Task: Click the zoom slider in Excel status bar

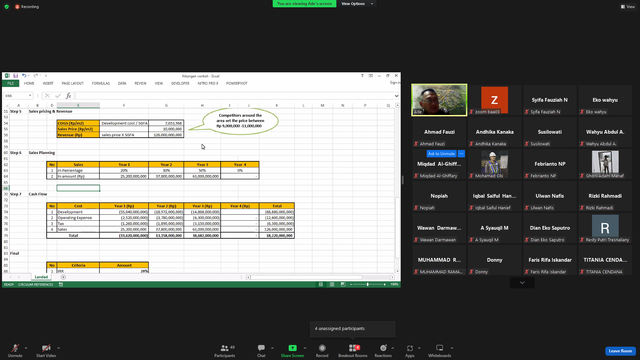Action: (x=367, y=284)
